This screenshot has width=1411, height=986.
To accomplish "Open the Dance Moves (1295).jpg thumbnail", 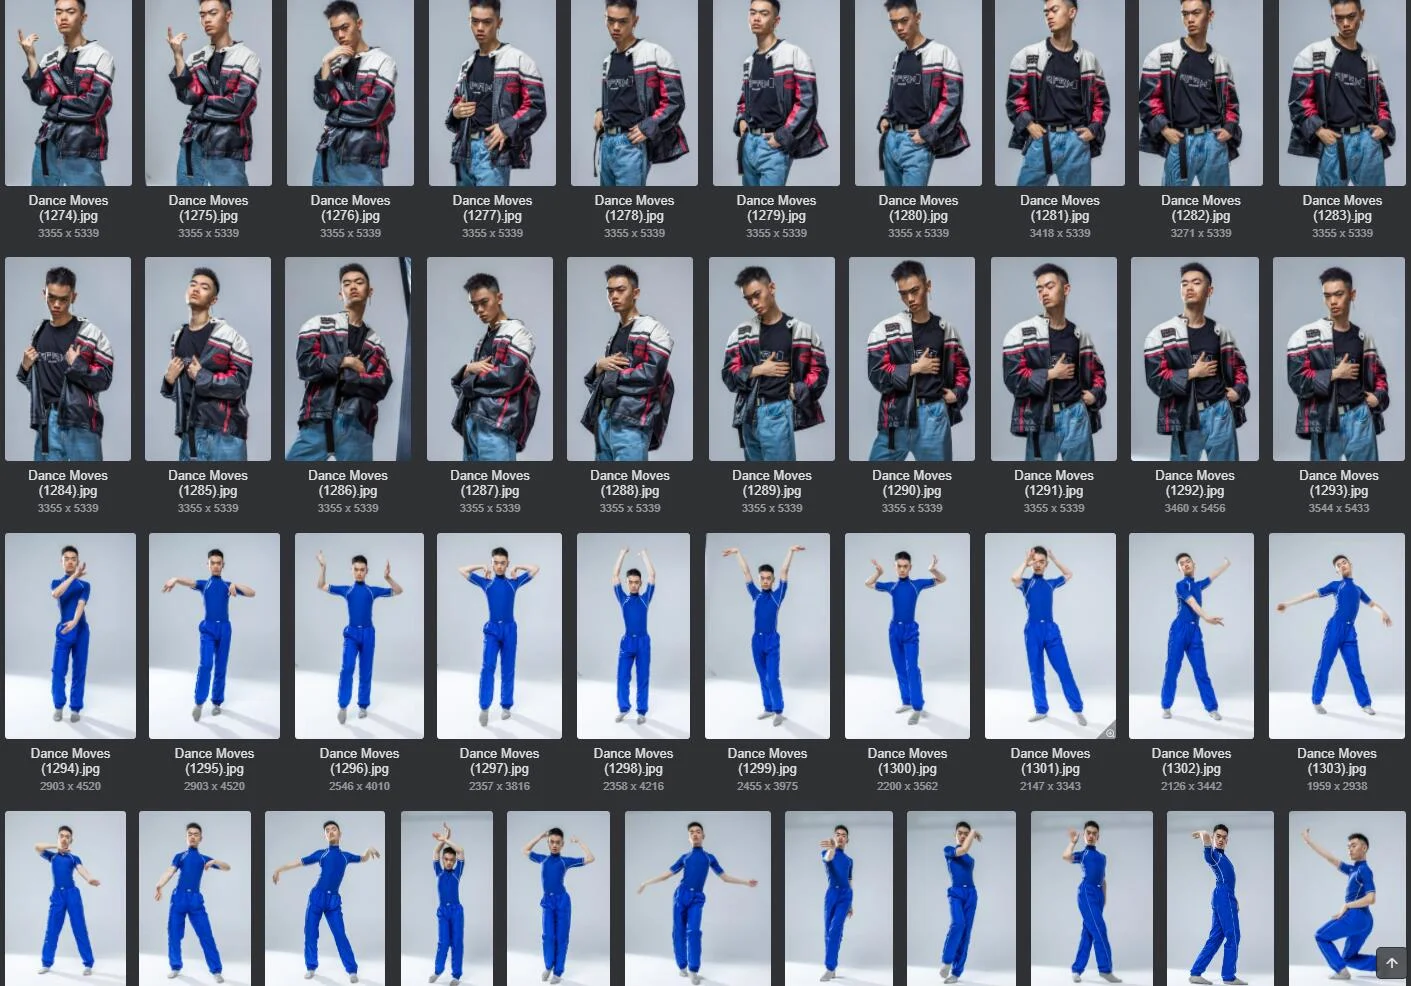I will pos(214,636).
